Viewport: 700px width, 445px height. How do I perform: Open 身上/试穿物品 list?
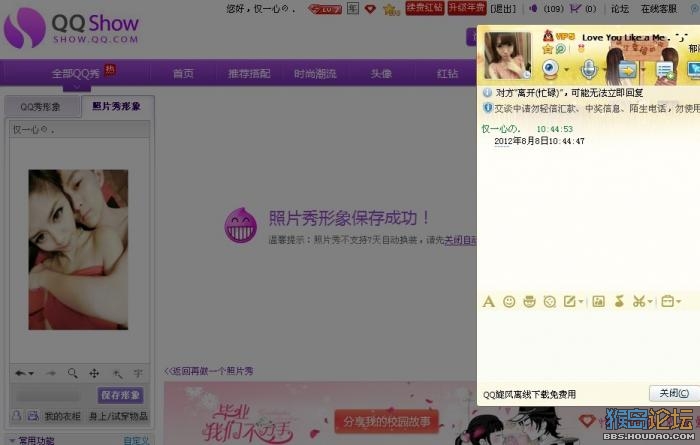(x=118, y=416)
